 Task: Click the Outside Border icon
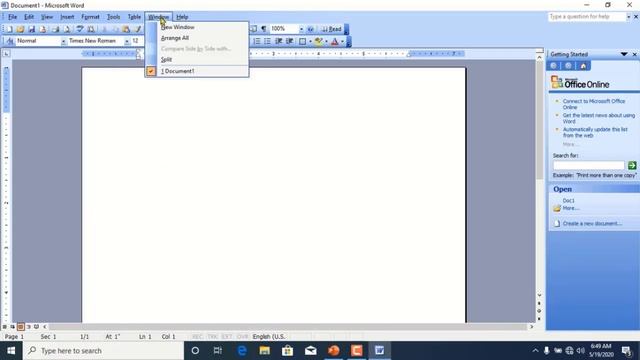302,41
